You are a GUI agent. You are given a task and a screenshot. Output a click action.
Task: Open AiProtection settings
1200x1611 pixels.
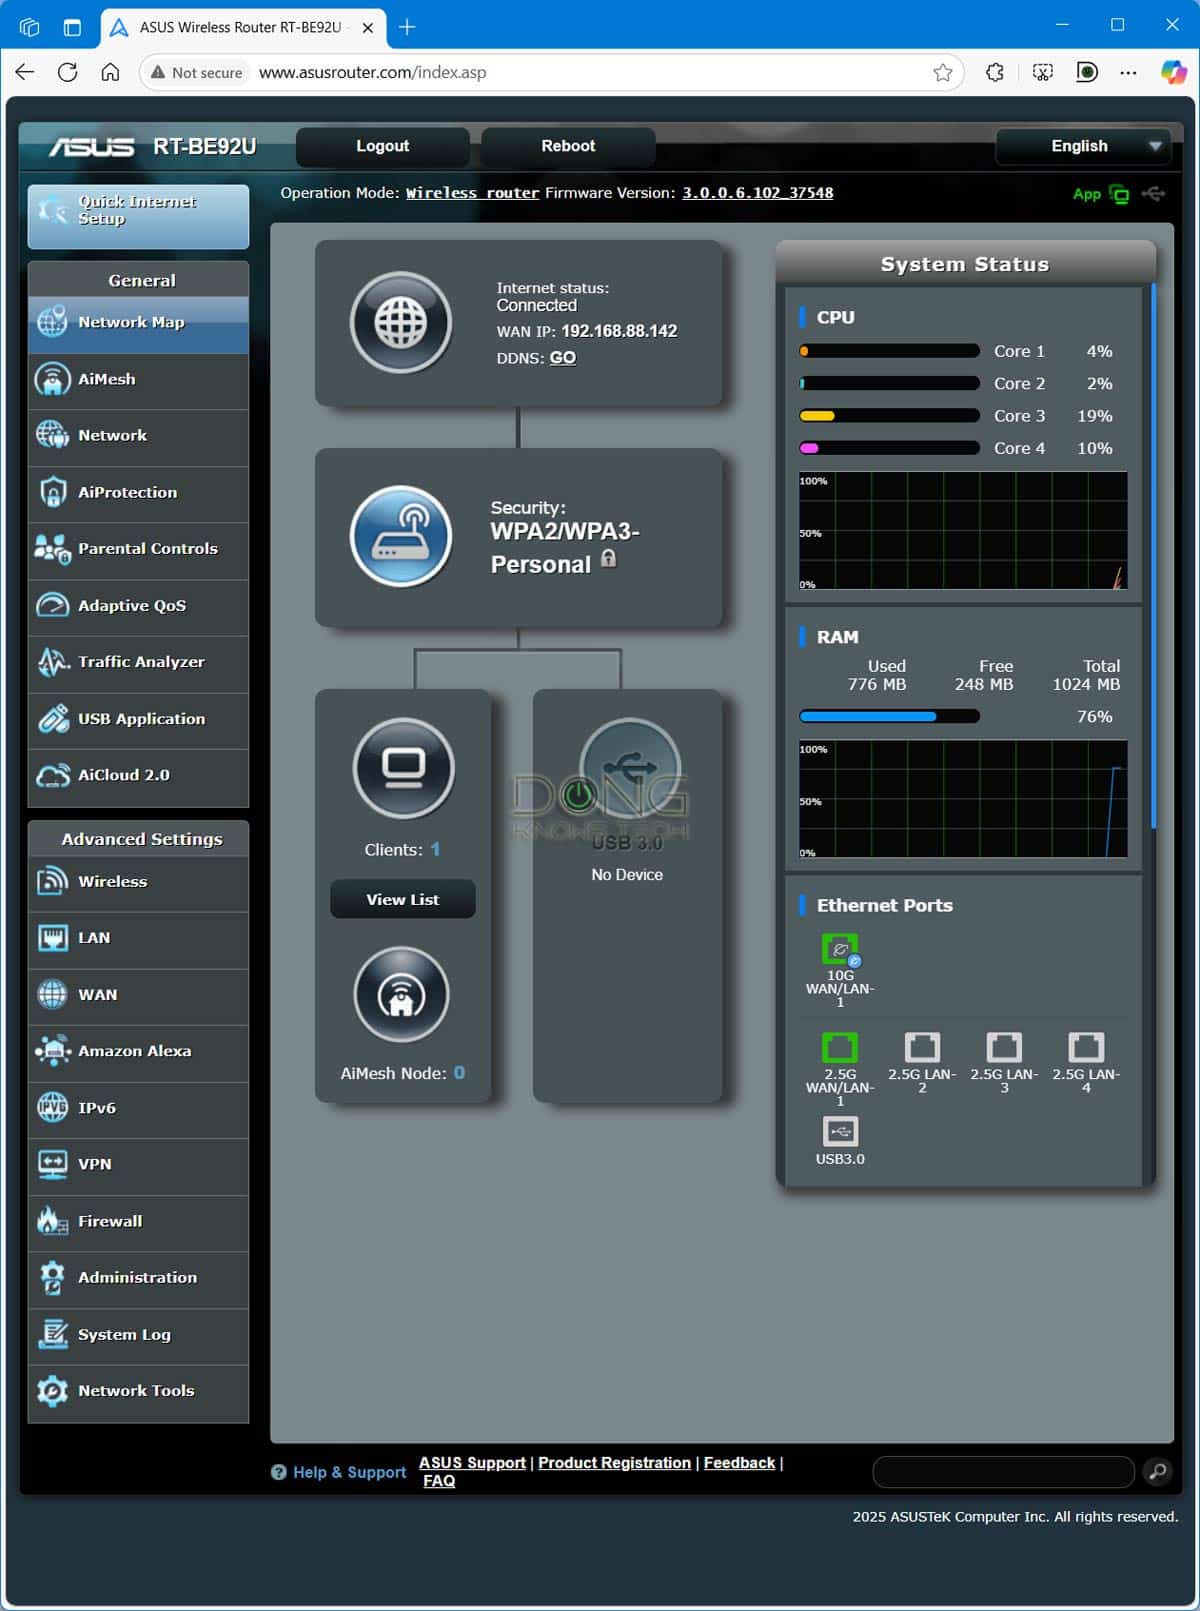[138, 493]
